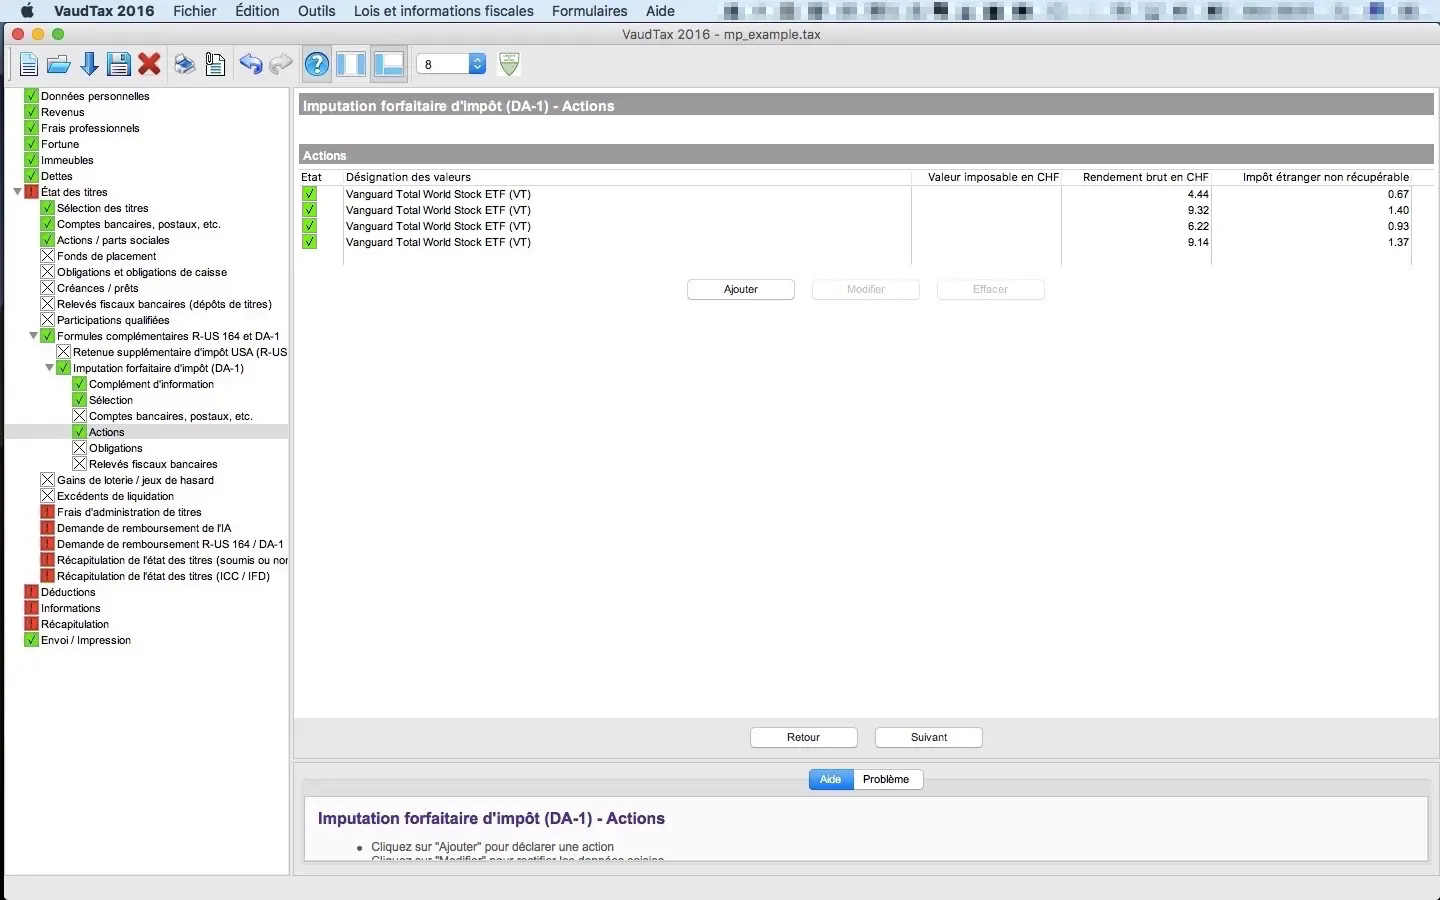The width and height of the screenshot is (1440, 900).
Task: Collapse Imputation forfaitaire d'impôt (DA-1) node
Action: pyautogui.click(x=49, y=368)
